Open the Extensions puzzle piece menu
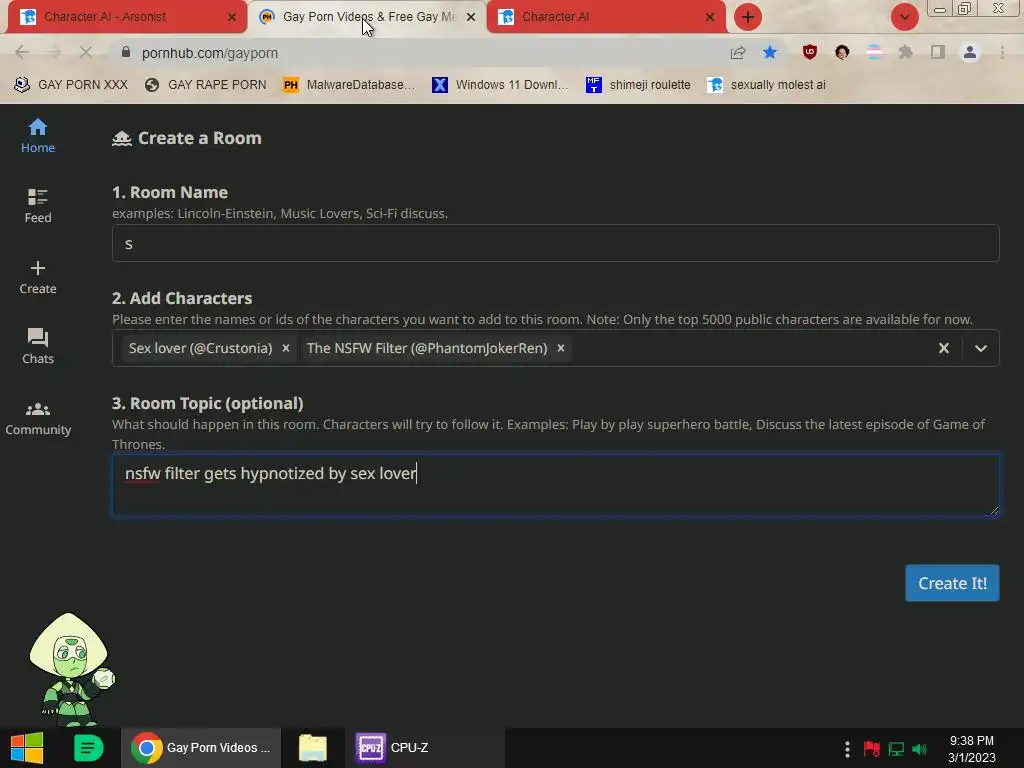1024x768 pixels. 906,52
